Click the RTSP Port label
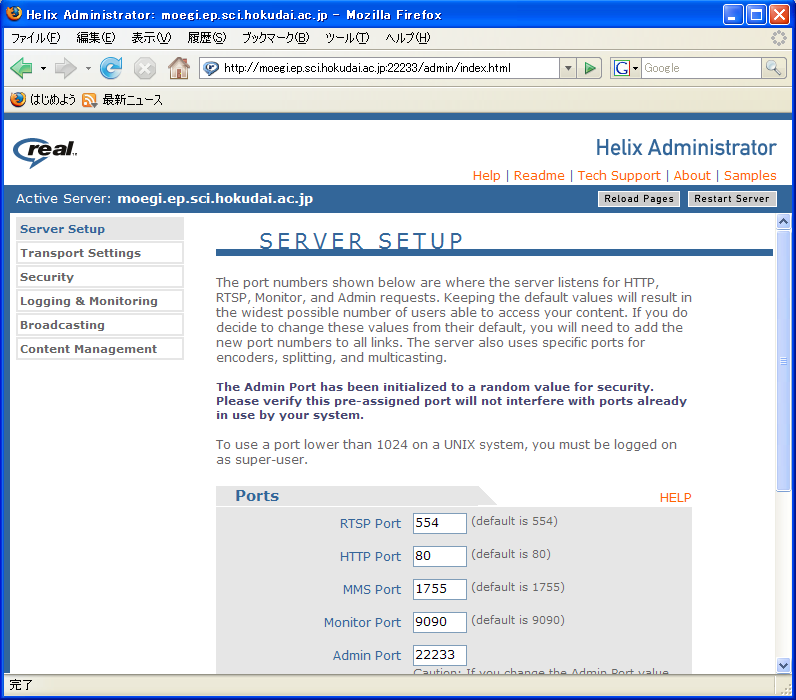The image size is (796, 700). (x=370, y=523)
